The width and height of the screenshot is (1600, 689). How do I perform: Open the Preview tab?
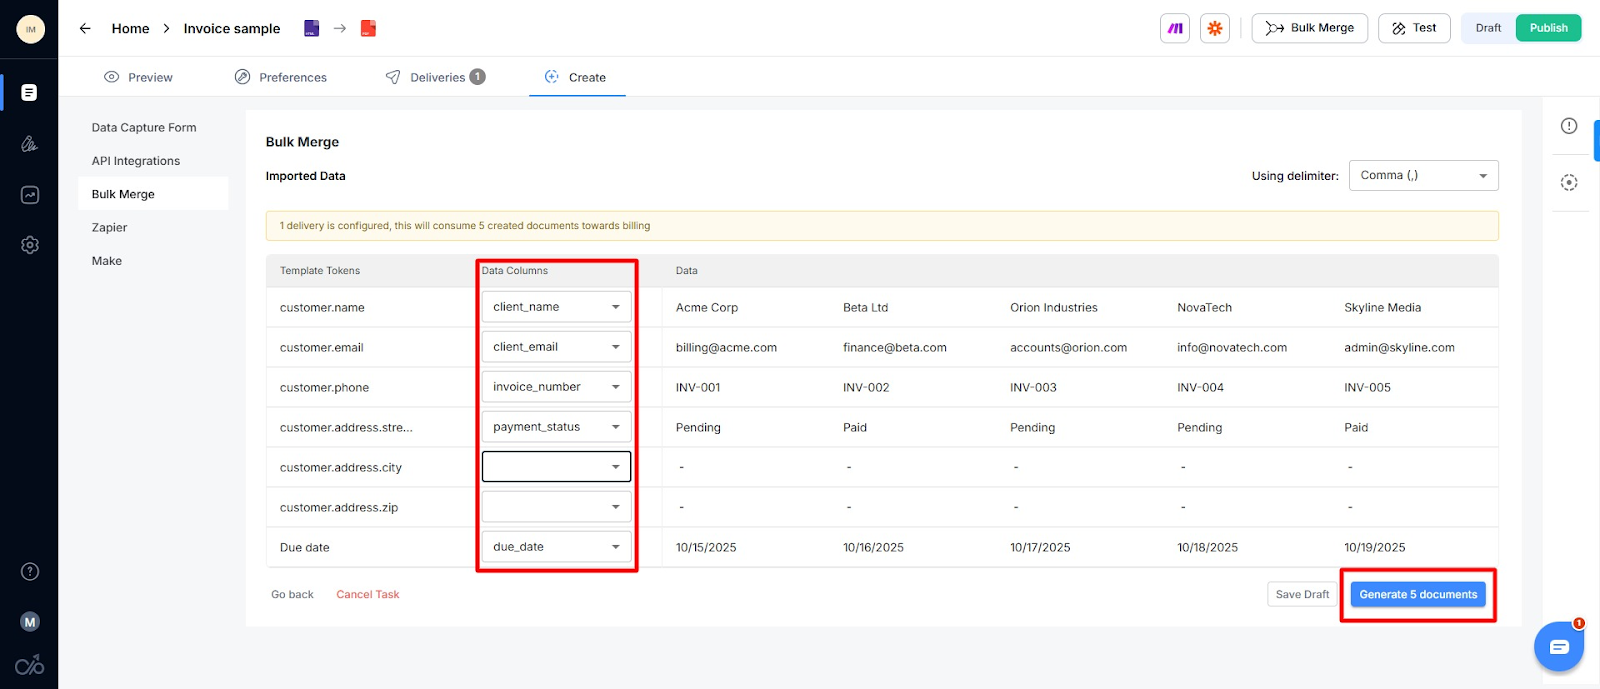(x=138, y=77)
